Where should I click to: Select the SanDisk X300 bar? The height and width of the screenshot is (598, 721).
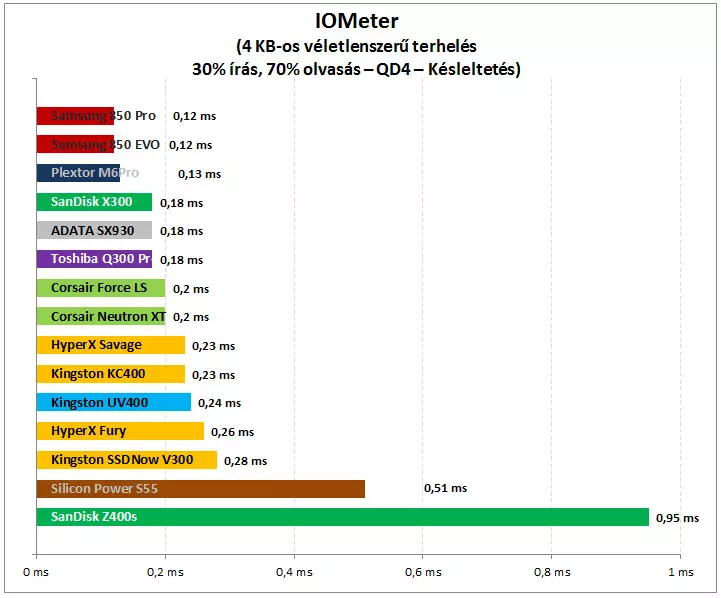click(x=94, y=202)
